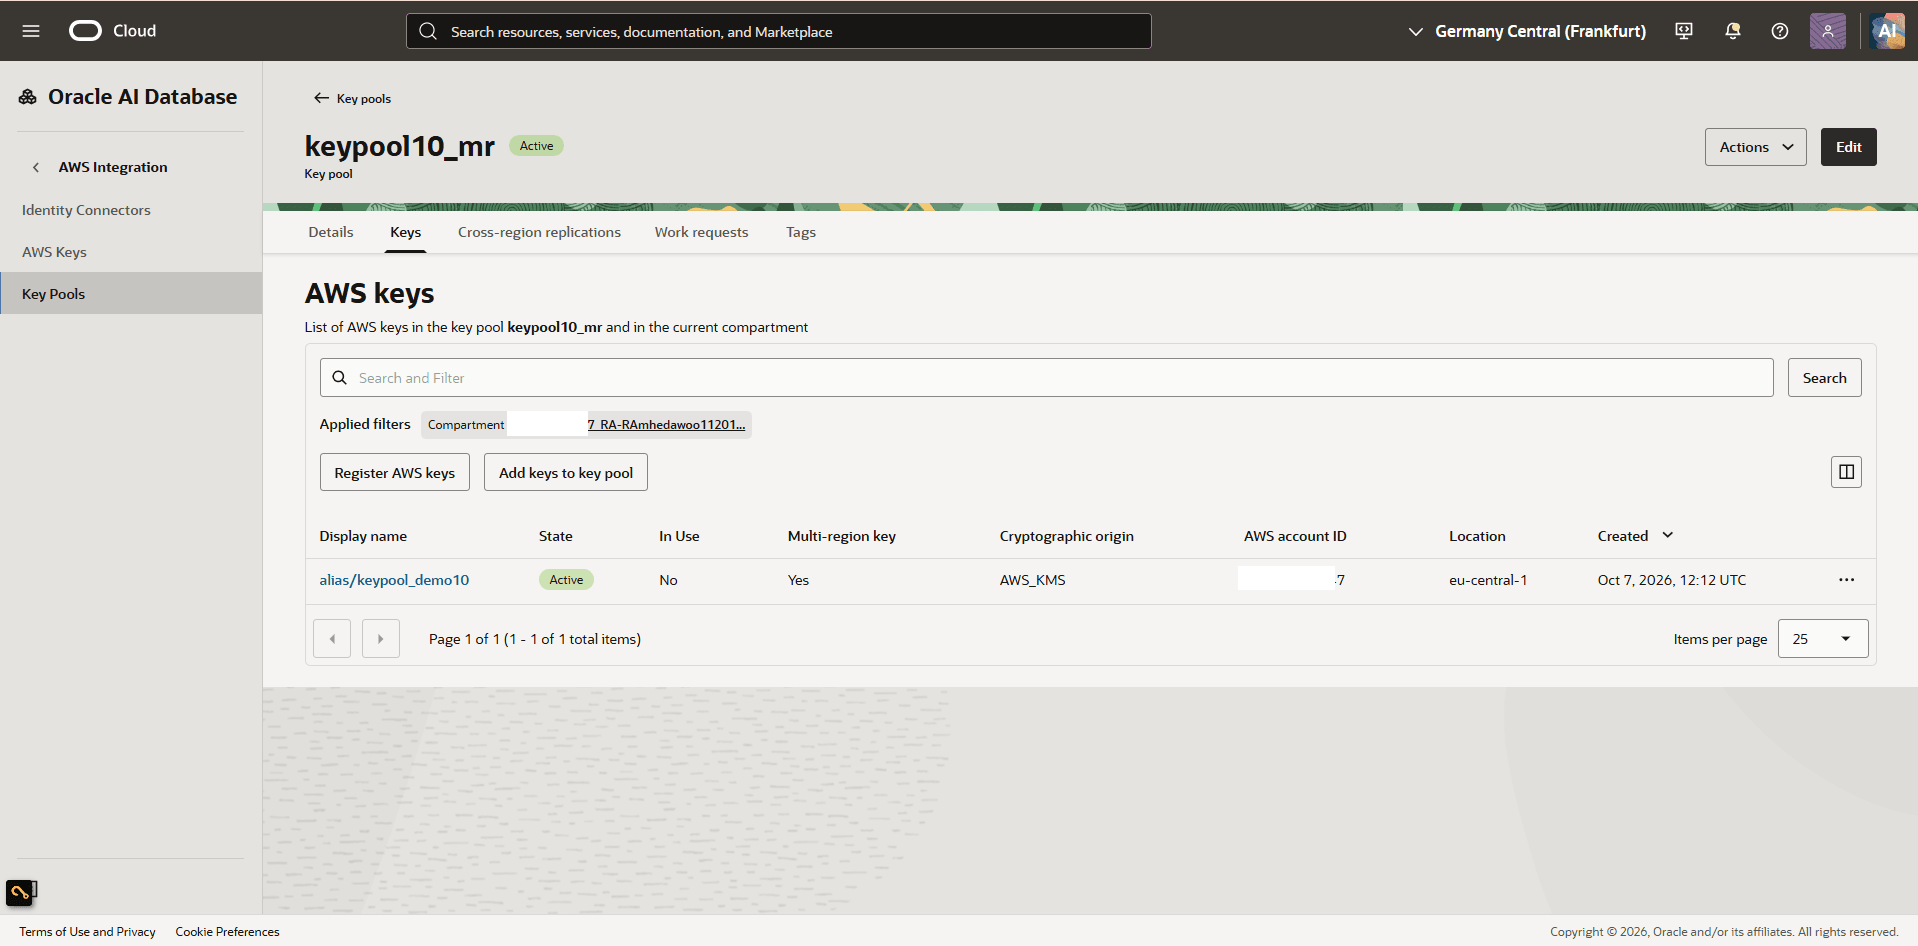Launch the AI assistant icon
This screenshot has width=1918, height=946.
coord(1888,31)
